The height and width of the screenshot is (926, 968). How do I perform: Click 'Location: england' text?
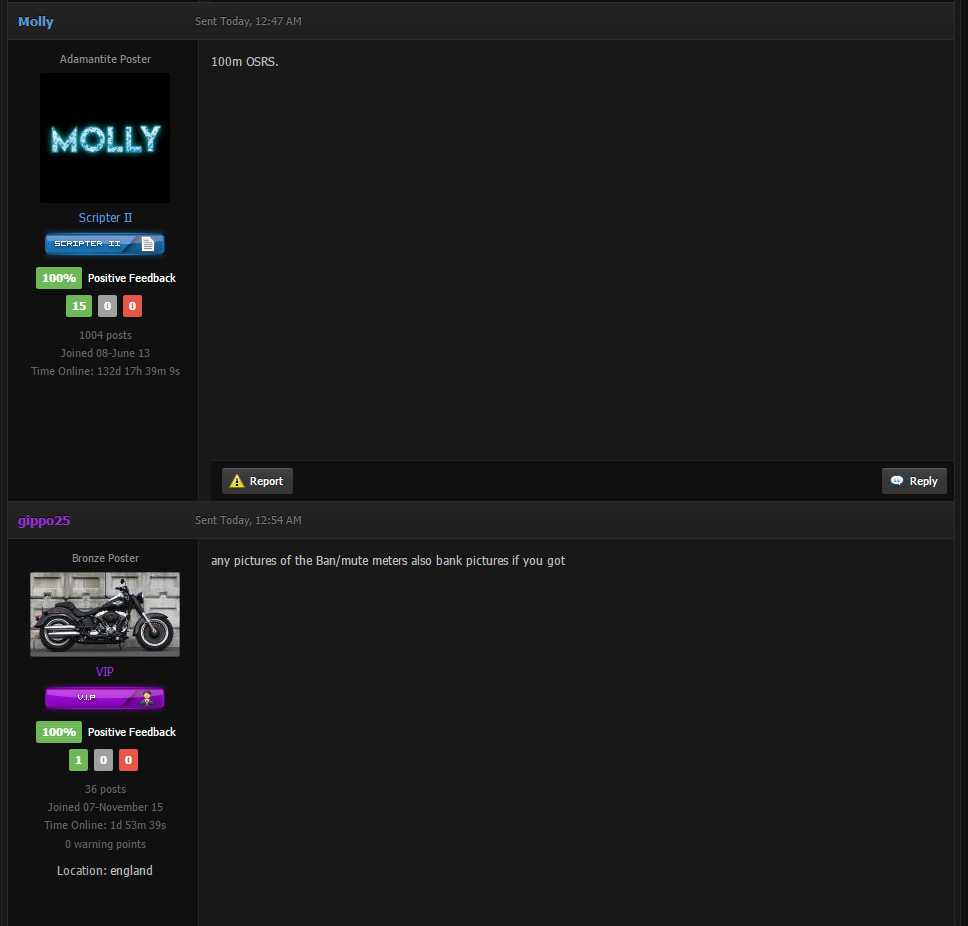pos(105,871)
